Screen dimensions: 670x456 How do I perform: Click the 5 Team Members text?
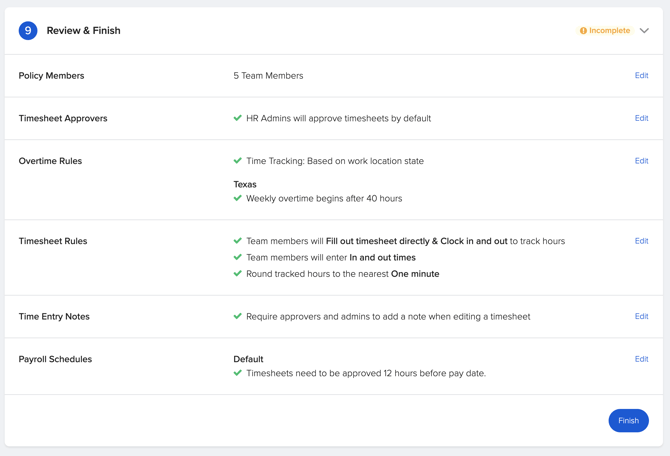click(268, 76)
